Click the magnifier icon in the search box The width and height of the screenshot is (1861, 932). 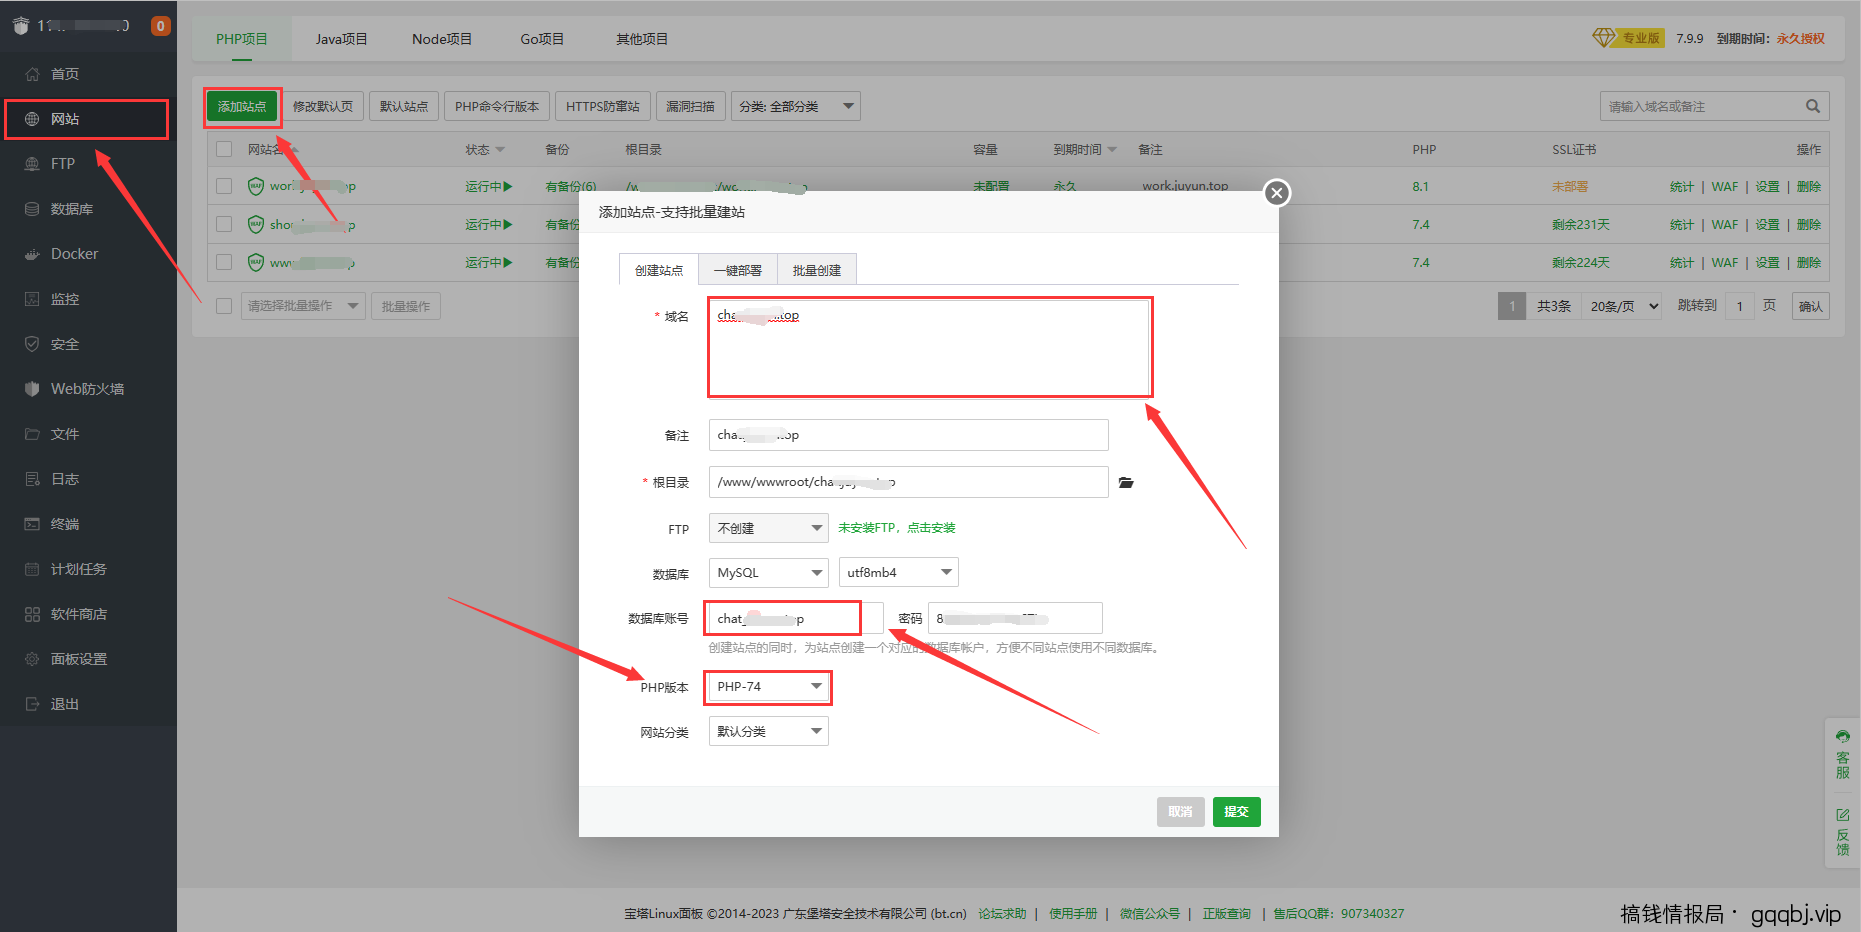click(1813, 106)
